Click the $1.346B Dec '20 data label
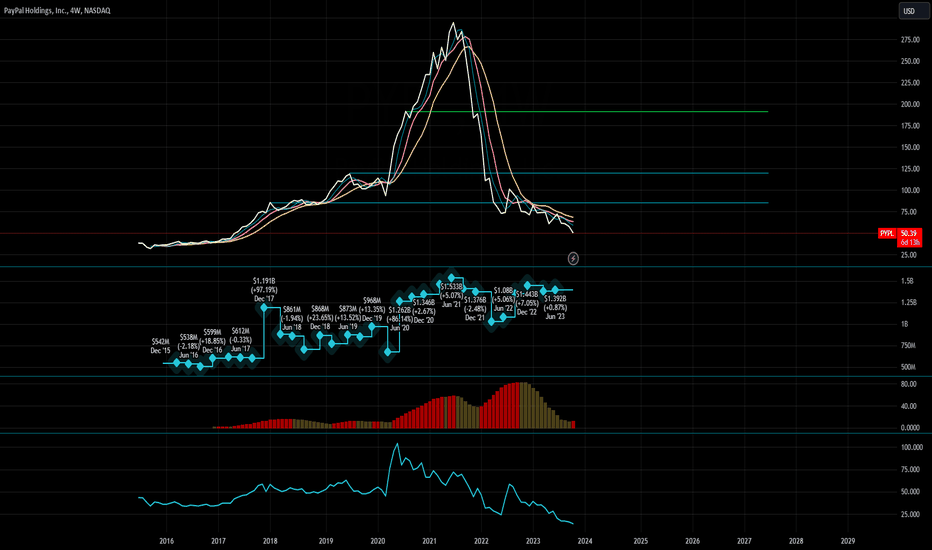932x550 pixels. point(424,312)
